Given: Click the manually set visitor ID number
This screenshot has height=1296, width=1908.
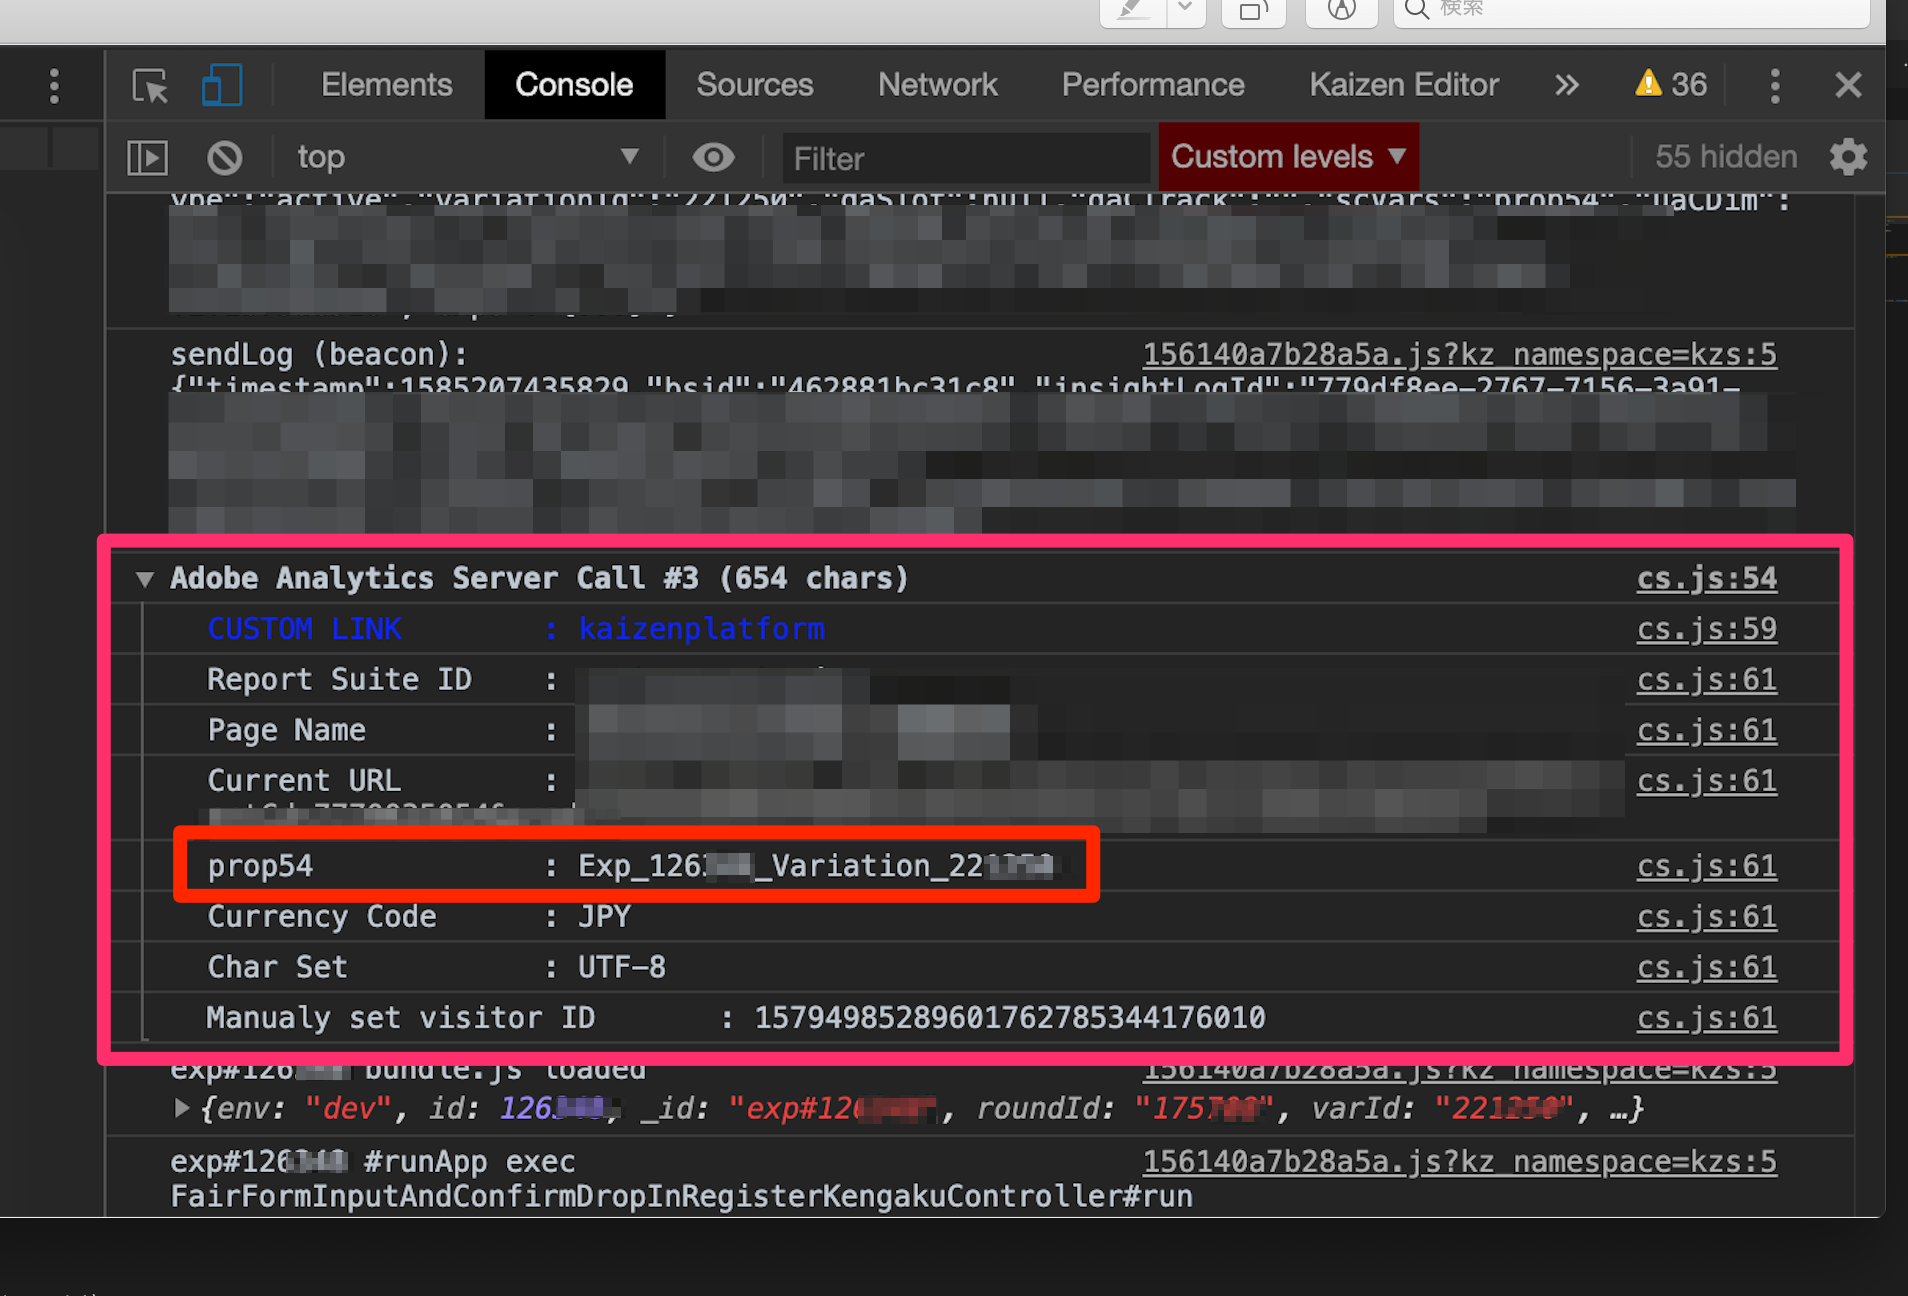Looking at the screenshot, I should click(x=1009, y=1018).
